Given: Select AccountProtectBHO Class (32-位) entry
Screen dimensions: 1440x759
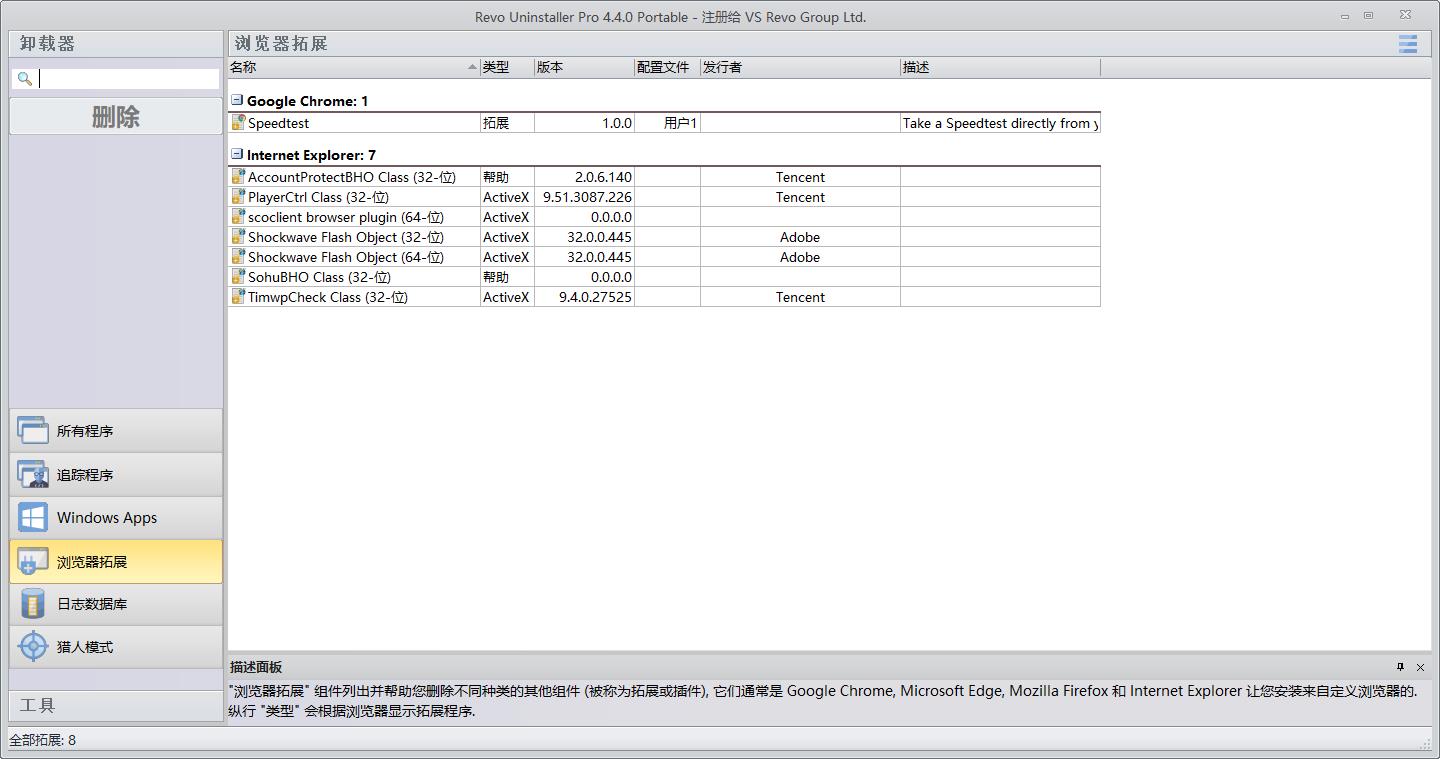Looking at the screenshot, I should point(351,177).
